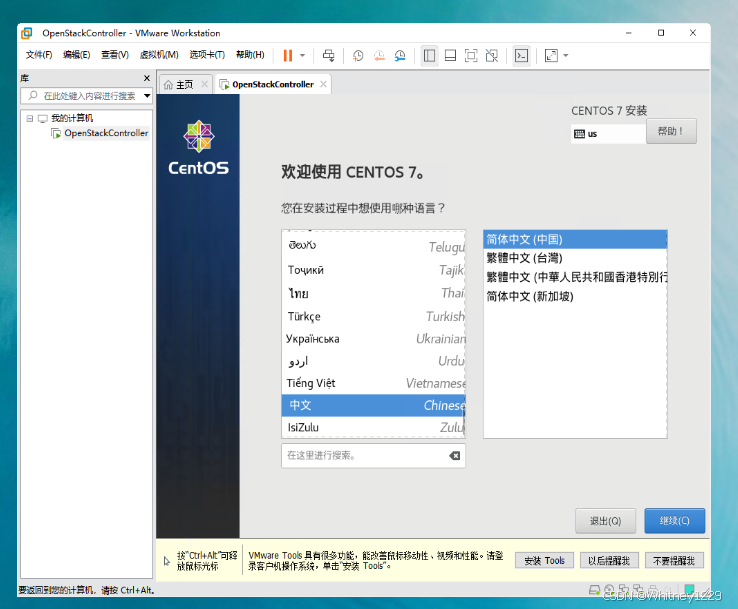Click the 安装 Tools button
This screenshot has height=609, width=738.
click(544, 561)
